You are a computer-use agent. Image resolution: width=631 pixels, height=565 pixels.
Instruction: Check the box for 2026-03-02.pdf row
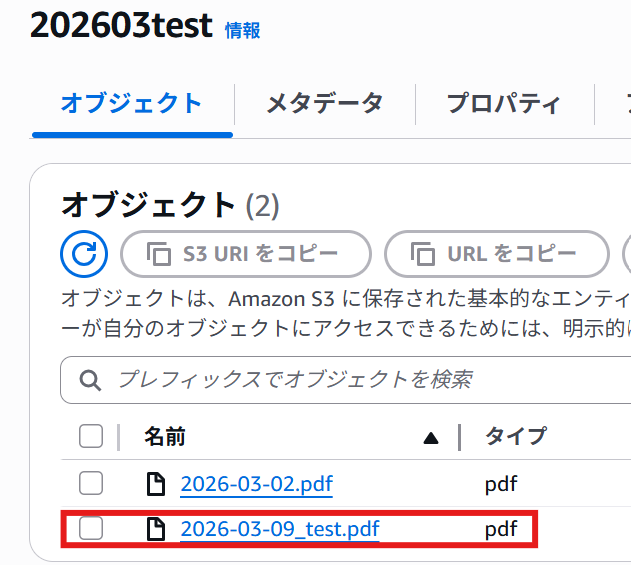[91, 483]
